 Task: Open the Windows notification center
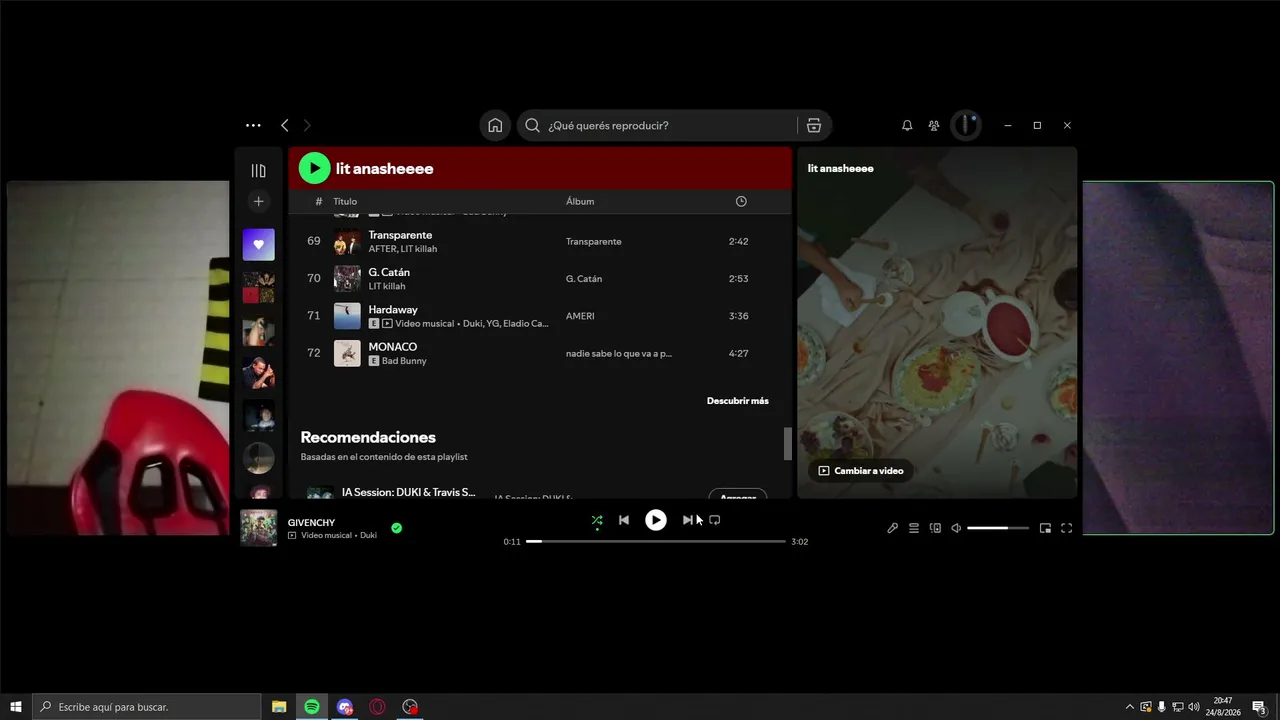pos(1259,707)
